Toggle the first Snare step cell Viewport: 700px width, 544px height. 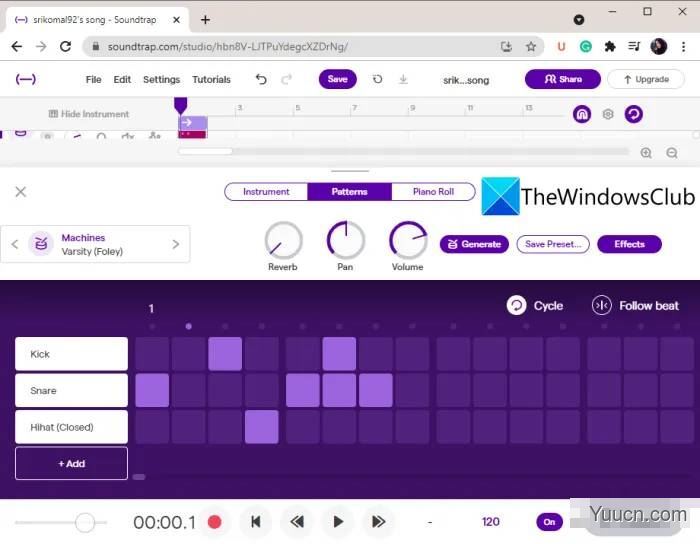click(x=152, y=390)
